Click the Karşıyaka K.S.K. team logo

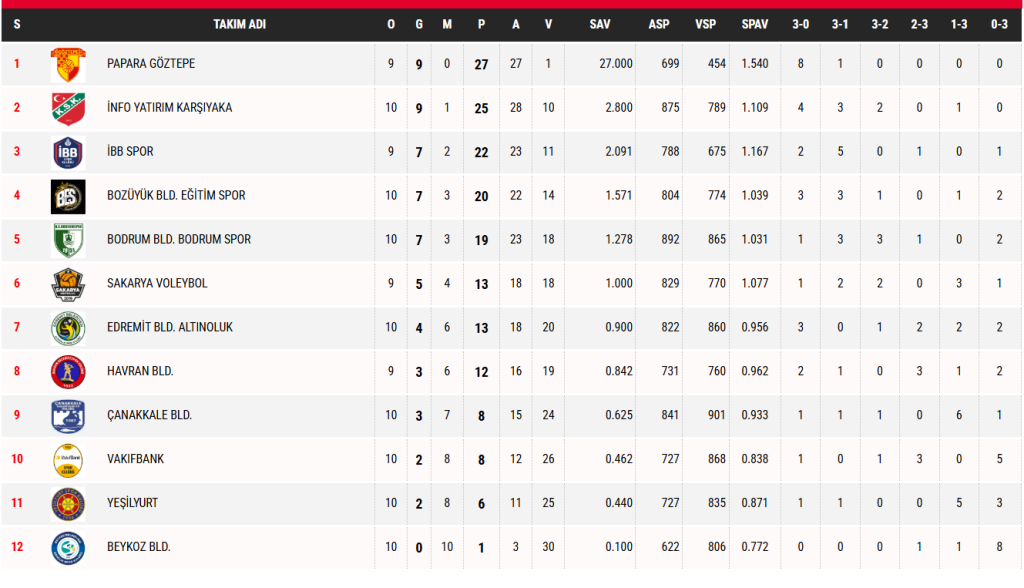68,108
